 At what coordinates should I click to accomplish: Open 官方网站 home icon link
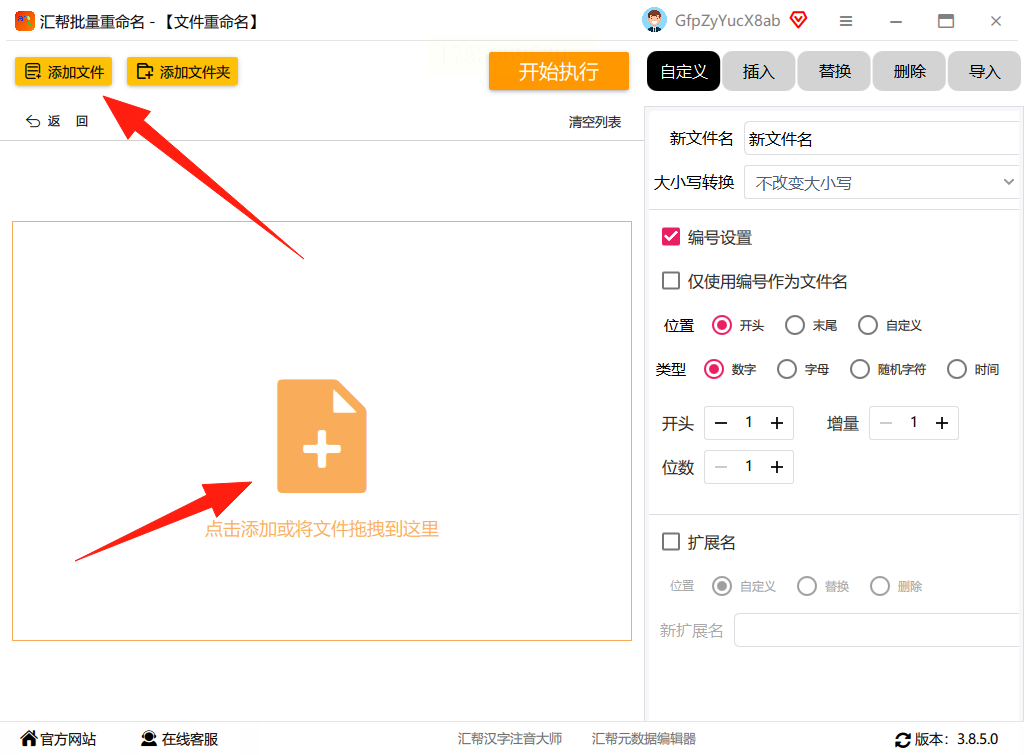click(x=29, y=738)
